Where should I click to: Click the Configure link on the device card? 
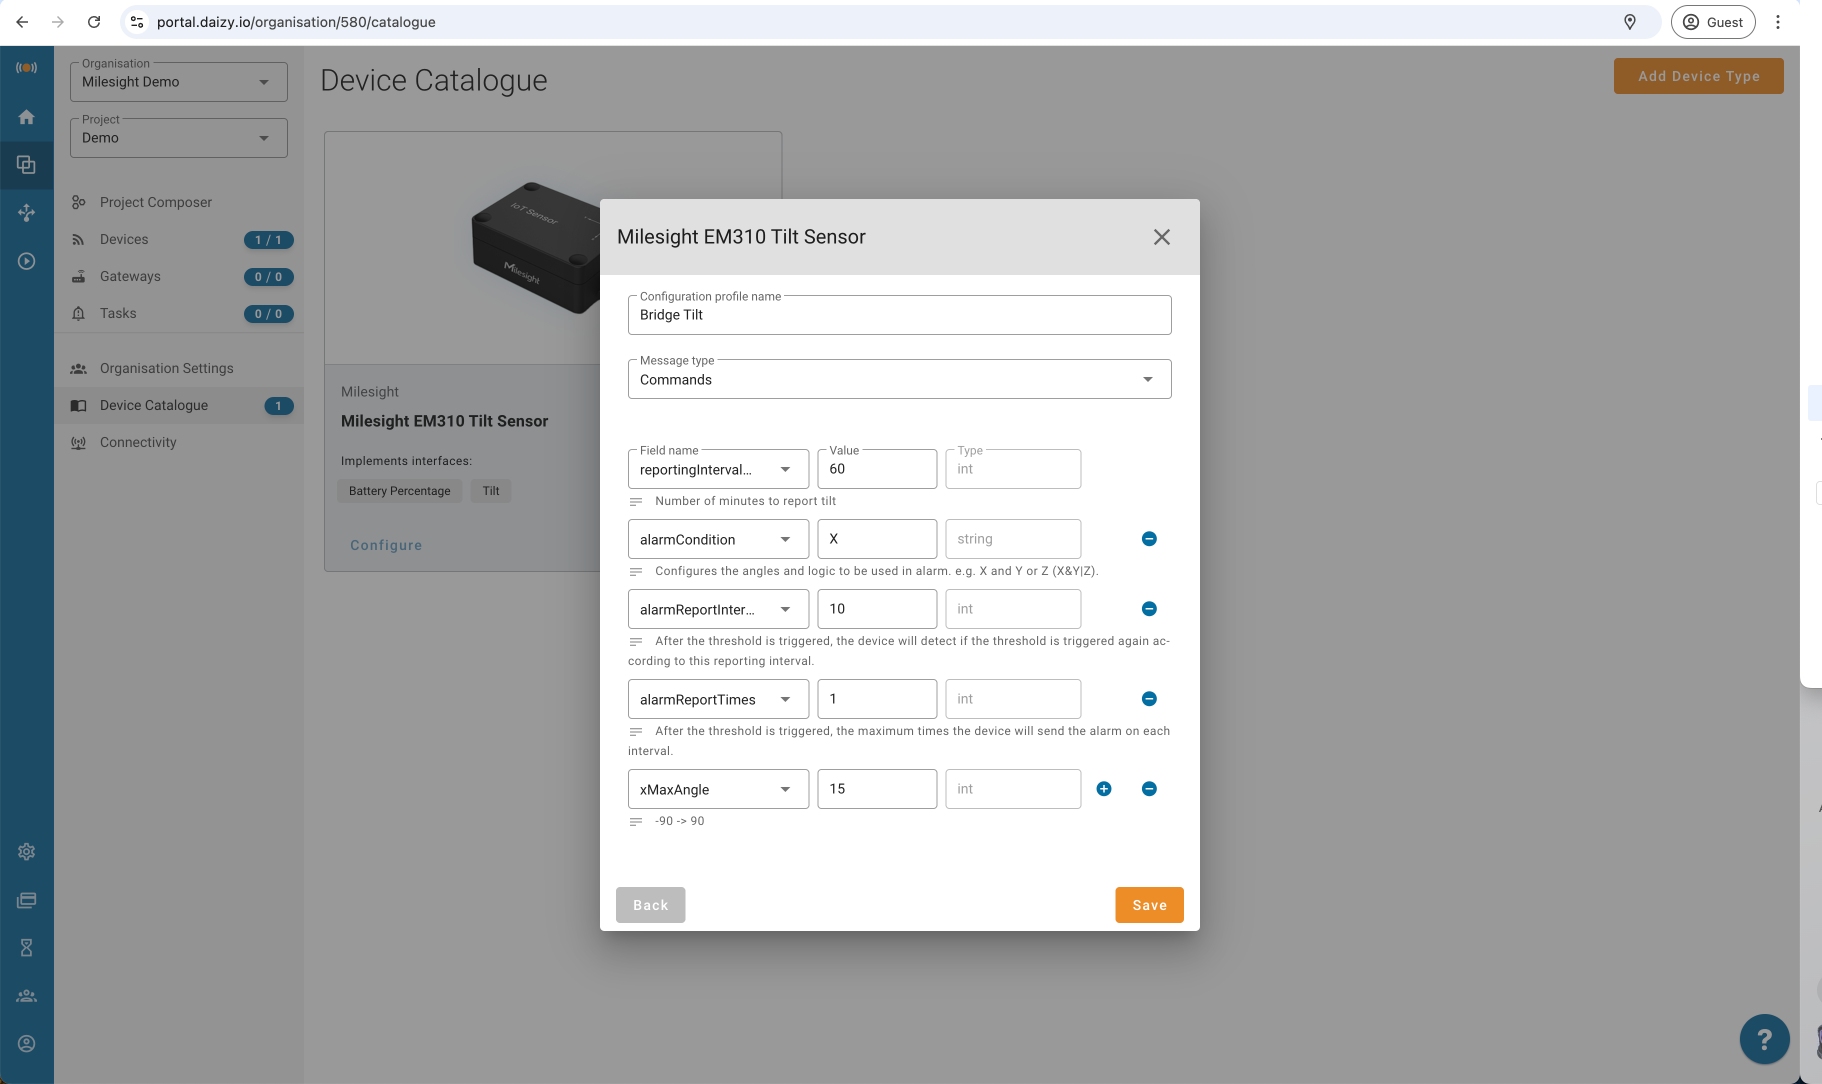[386, 545]
